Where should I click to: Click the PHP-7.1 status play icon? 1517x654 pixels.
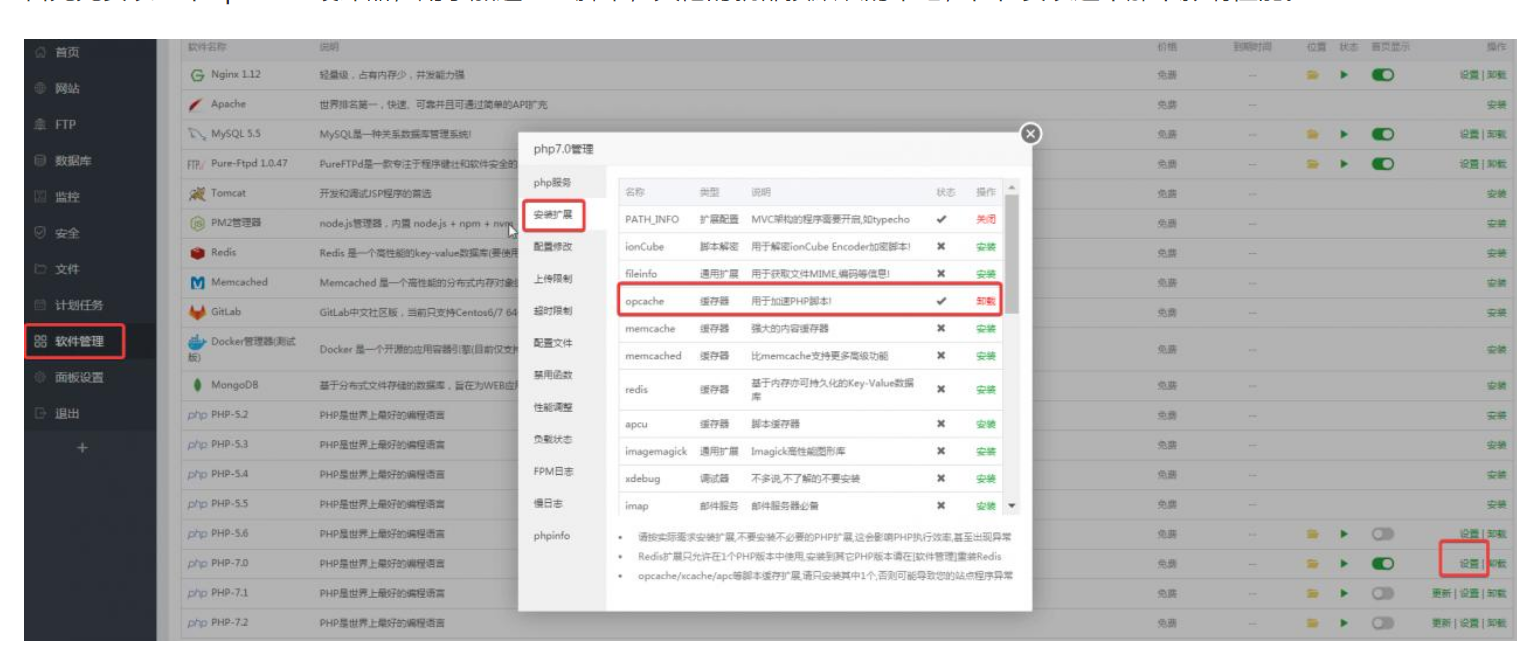1345,593
